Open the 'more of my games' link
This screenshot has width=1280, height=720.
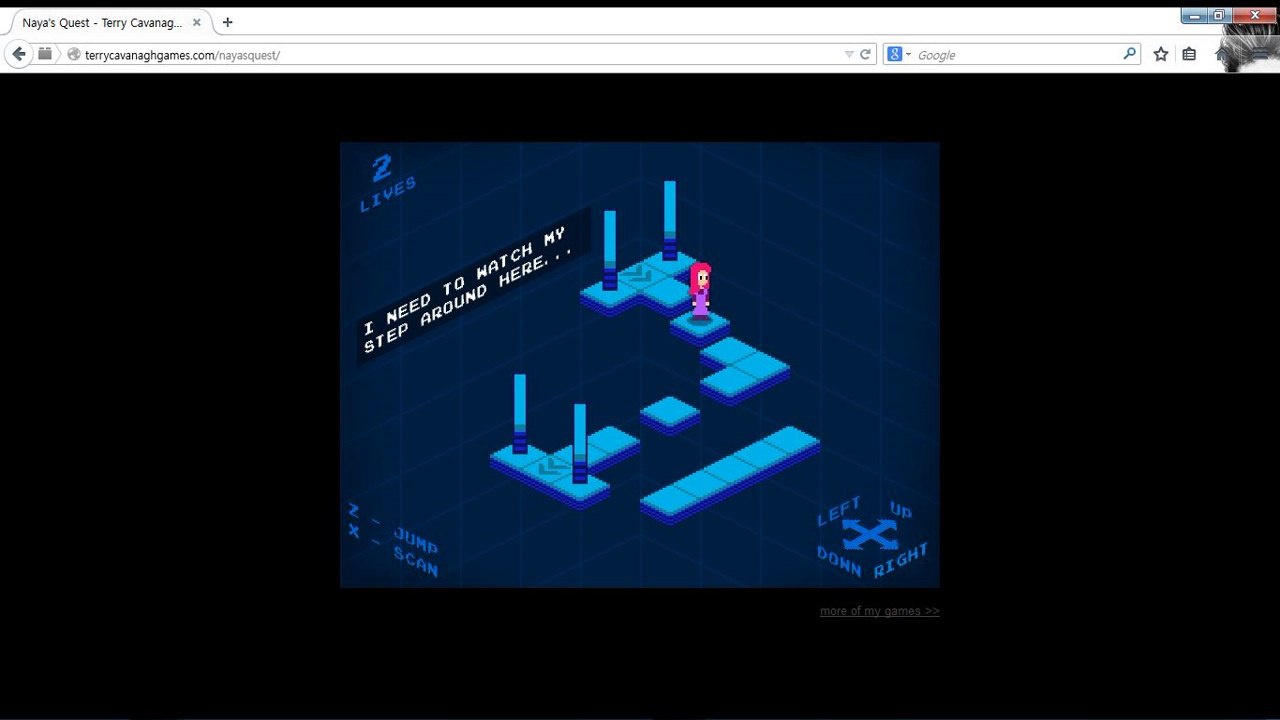(879, 611)
